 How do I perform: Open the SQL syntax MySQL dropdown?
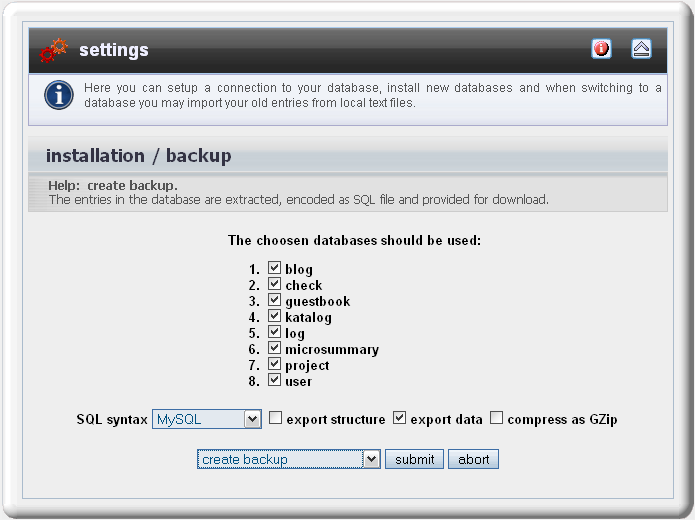(x=207, y=419)
